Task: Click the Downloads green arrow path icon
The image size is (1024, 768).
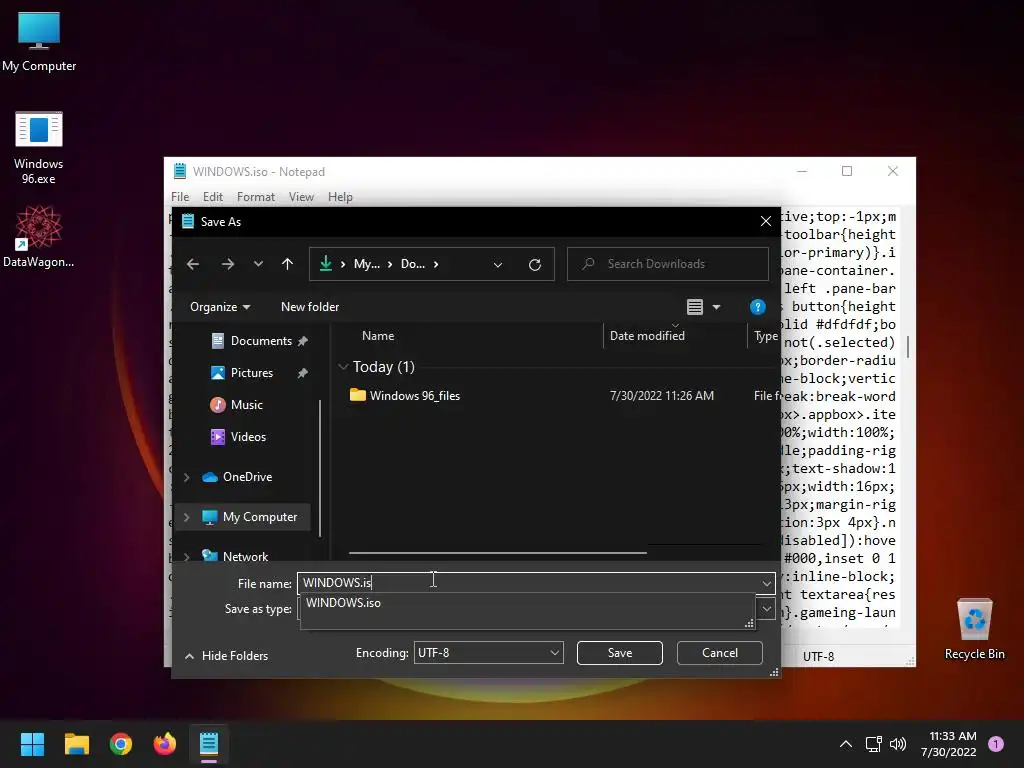Action: coord(325,263)
